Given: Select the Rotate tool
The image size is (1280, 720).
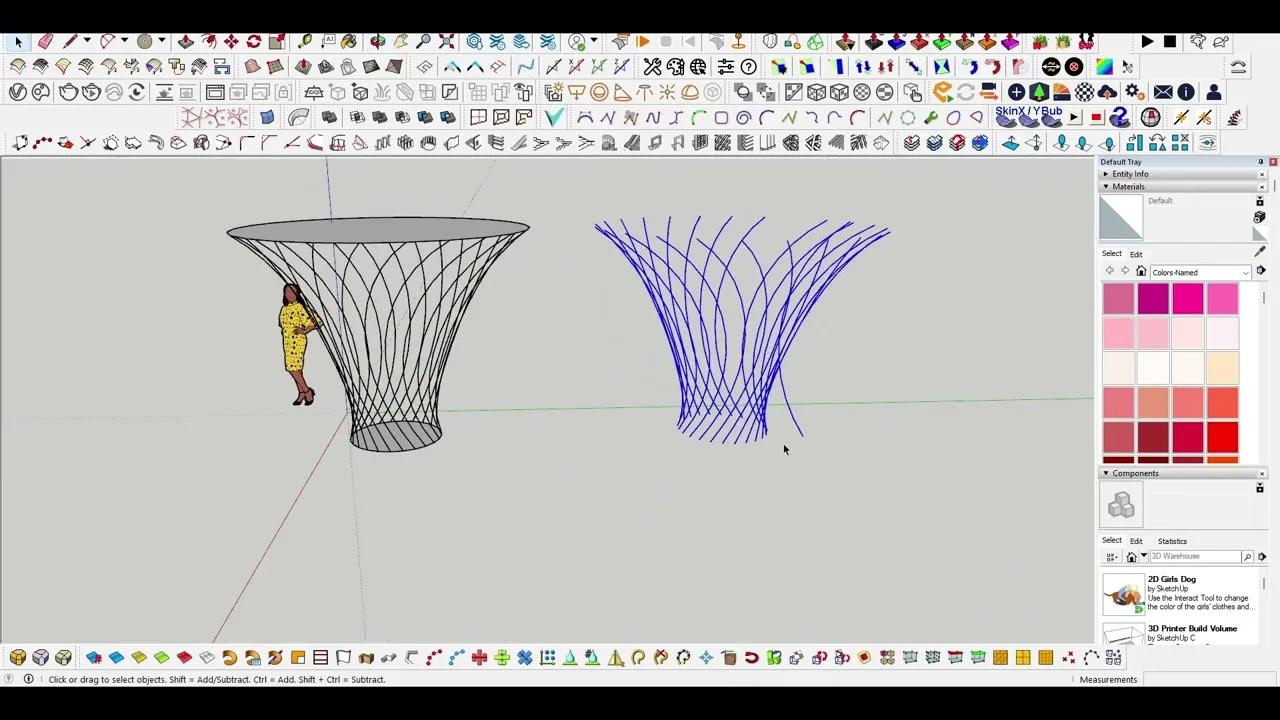Looking at the screenshot, I should click(253, 41).
